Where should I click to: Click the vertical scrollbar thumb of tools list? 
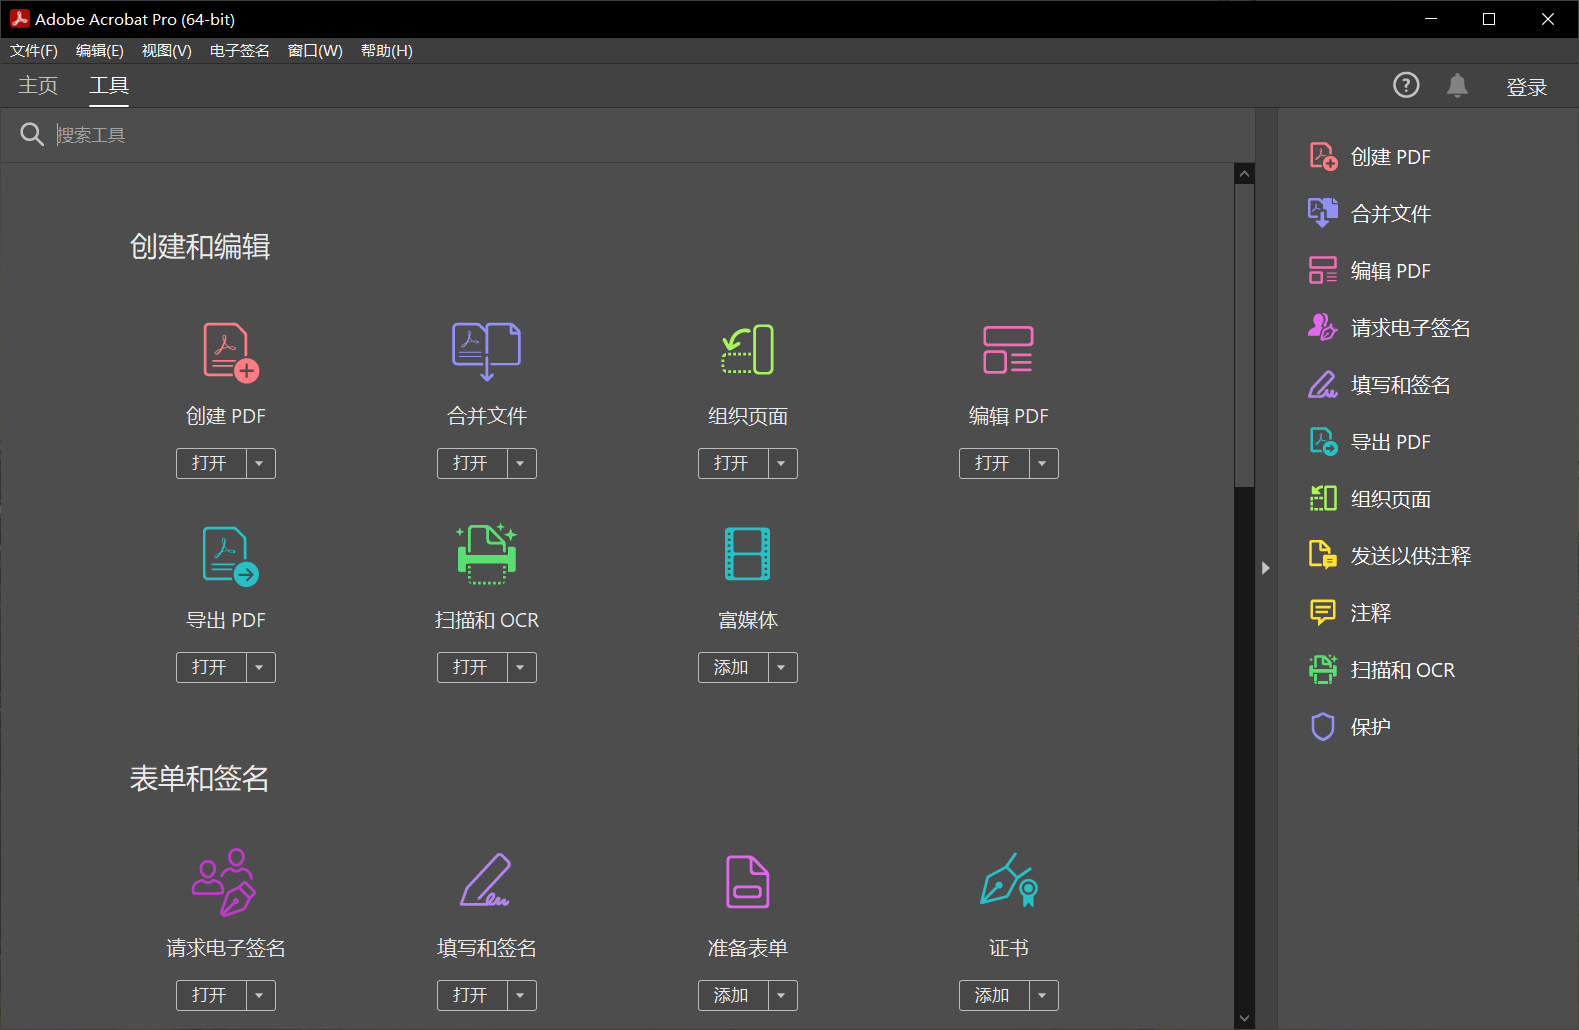[x=1244, y=335]
